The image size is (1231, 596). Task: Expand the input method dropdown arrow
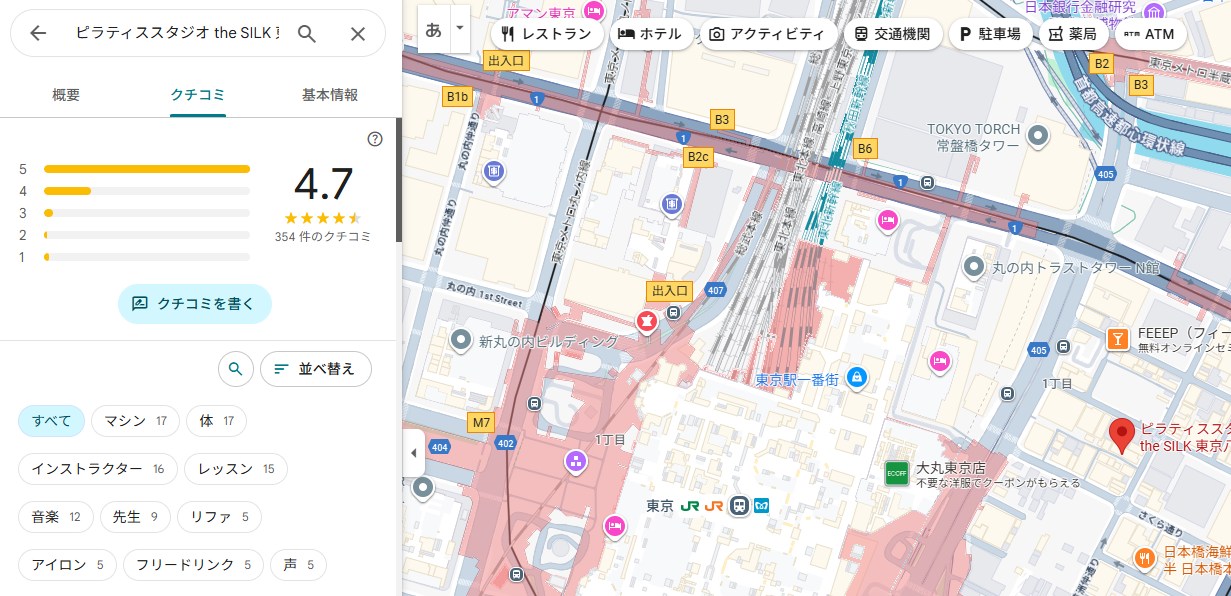(x=460, y=29)
